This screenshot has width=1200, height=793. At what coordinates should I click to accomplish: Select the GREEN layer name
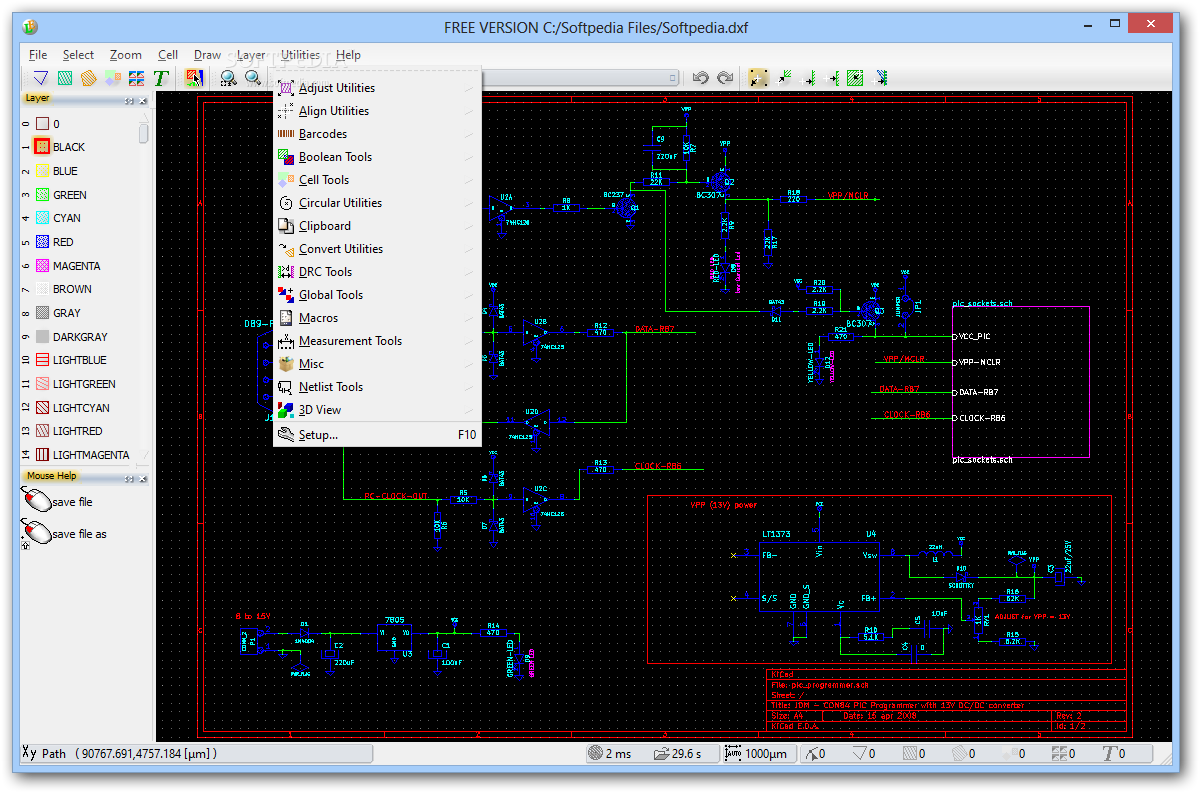point(70,195)
